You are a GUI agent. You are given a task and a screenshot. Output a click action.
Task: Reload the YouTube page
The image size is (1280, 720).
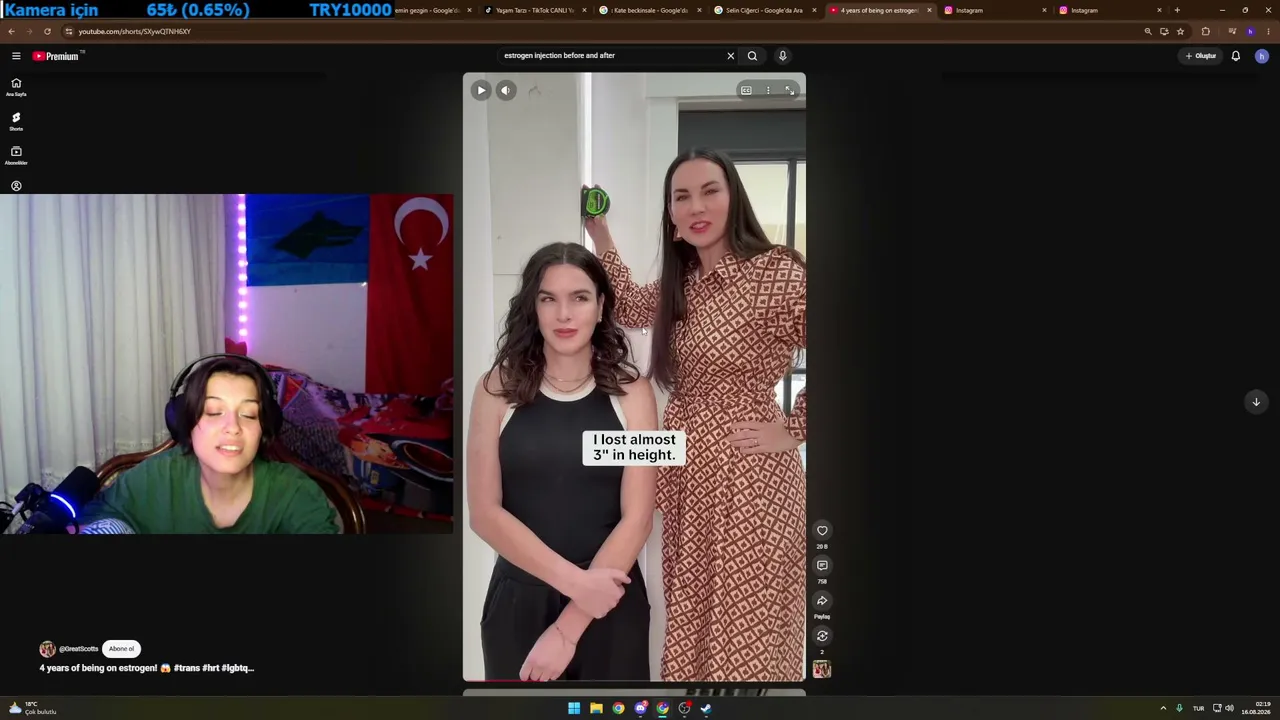(x=47, y=31)
